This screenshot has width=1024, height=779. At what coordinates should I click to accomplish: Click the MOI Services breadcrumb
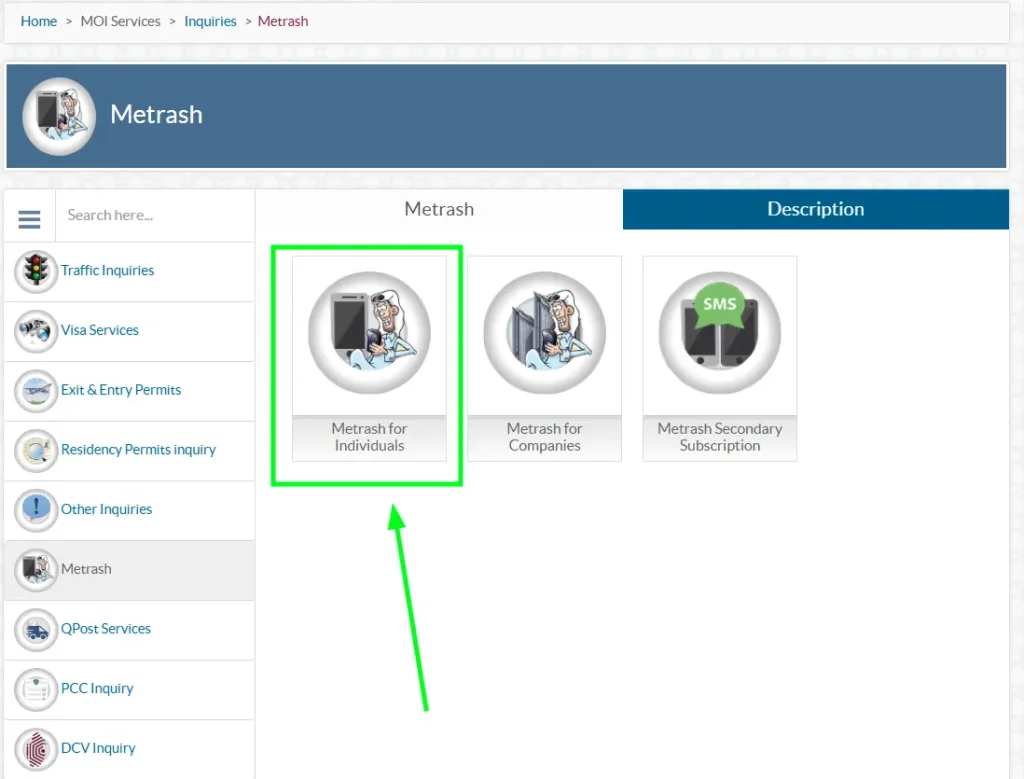[120, 21]
